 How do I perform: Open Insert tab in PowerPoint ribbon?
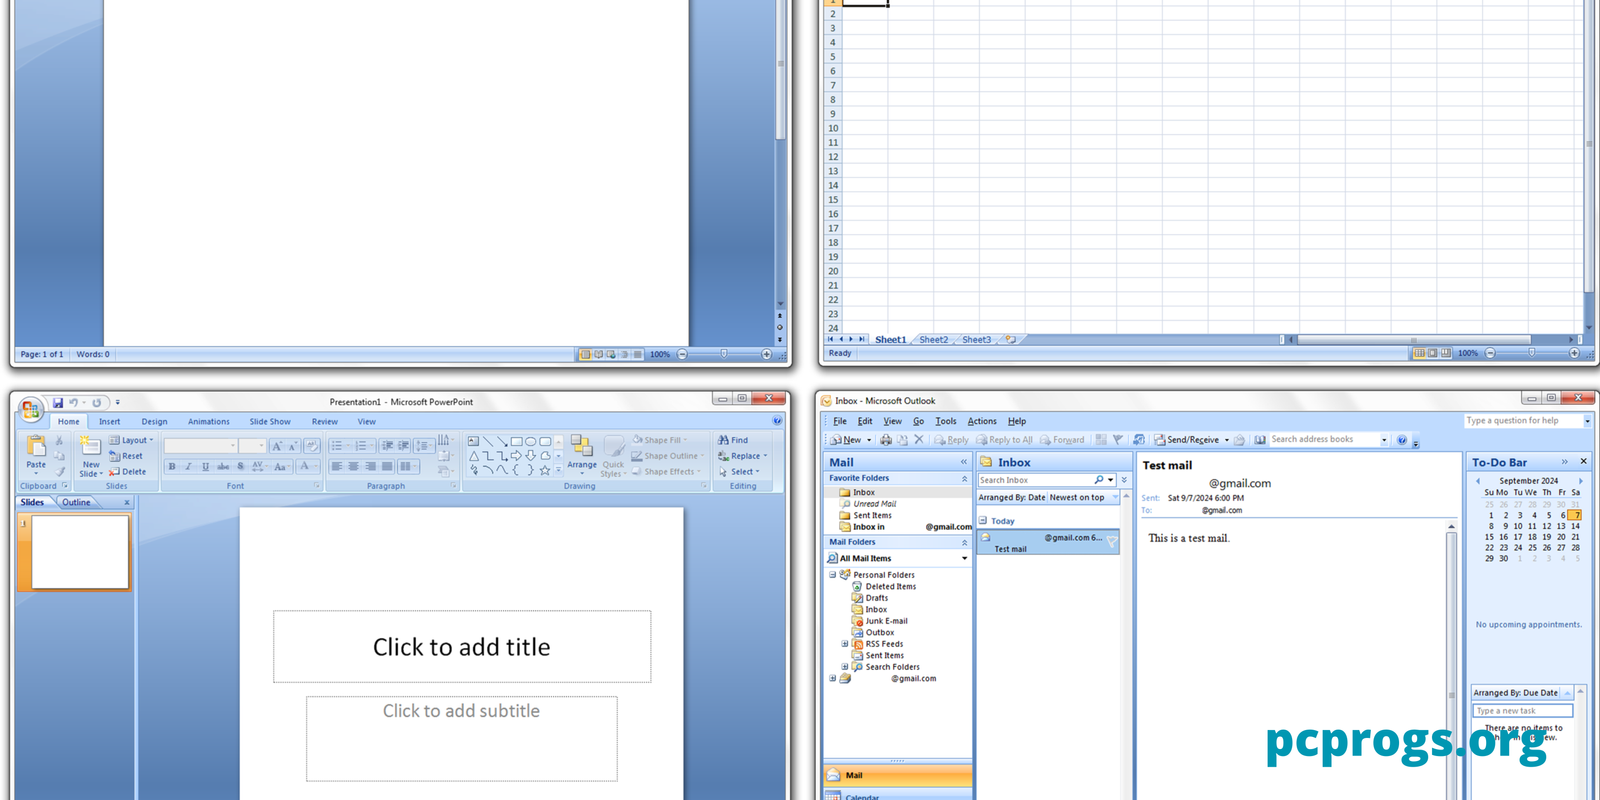point(109,422)
